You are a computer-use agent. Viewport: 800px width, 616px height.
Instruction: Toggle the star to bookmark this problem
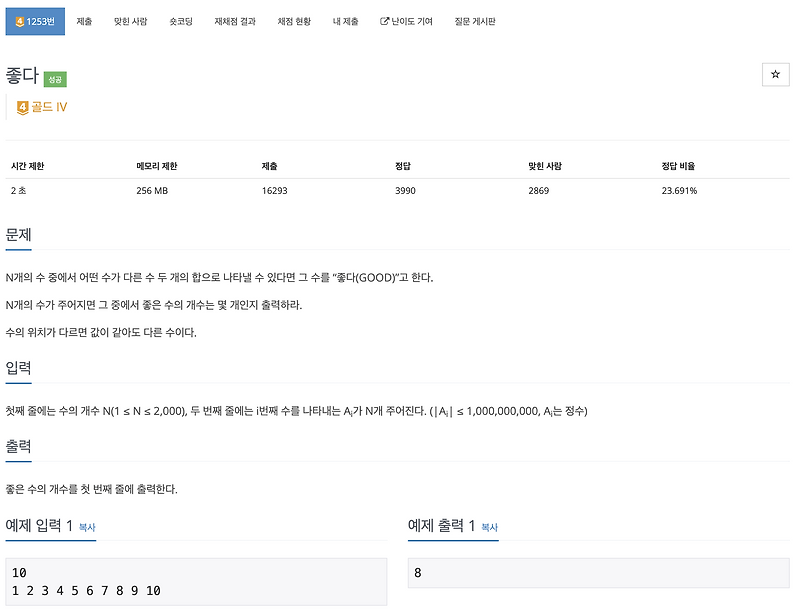tap(774, 72)
